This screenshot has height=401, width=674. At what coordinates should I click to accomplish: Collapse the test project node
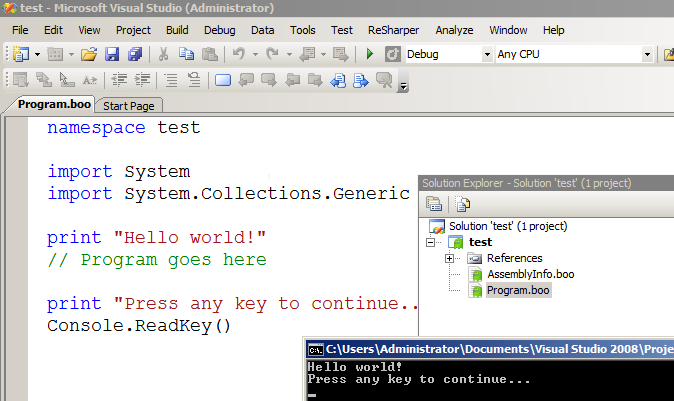430,242
